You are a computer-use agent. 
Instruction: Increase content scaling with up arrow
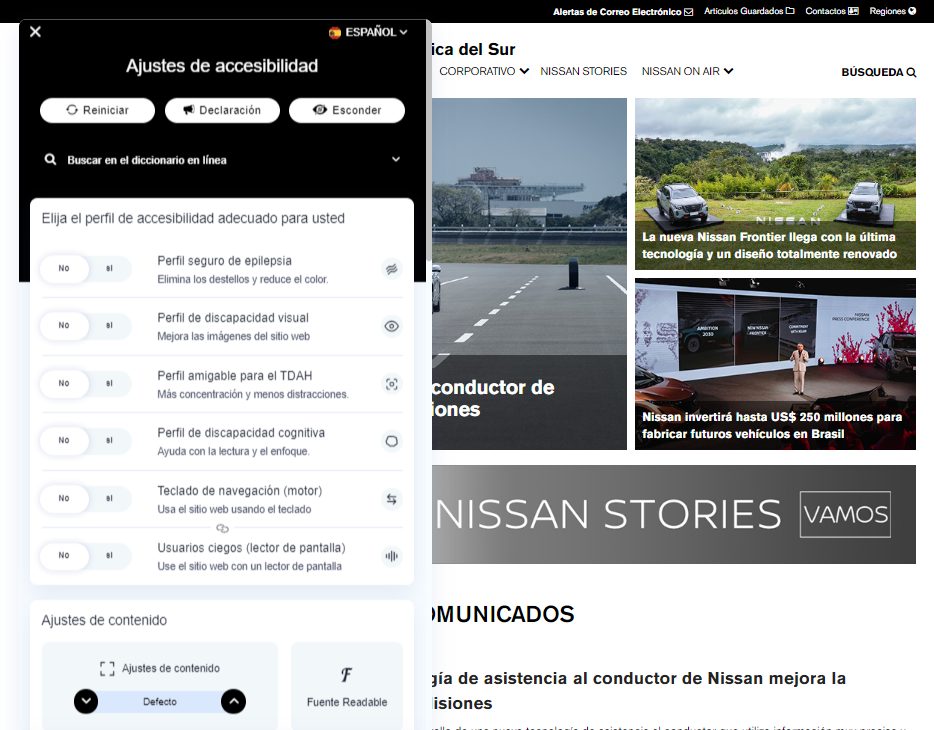[x=233, y=702]
